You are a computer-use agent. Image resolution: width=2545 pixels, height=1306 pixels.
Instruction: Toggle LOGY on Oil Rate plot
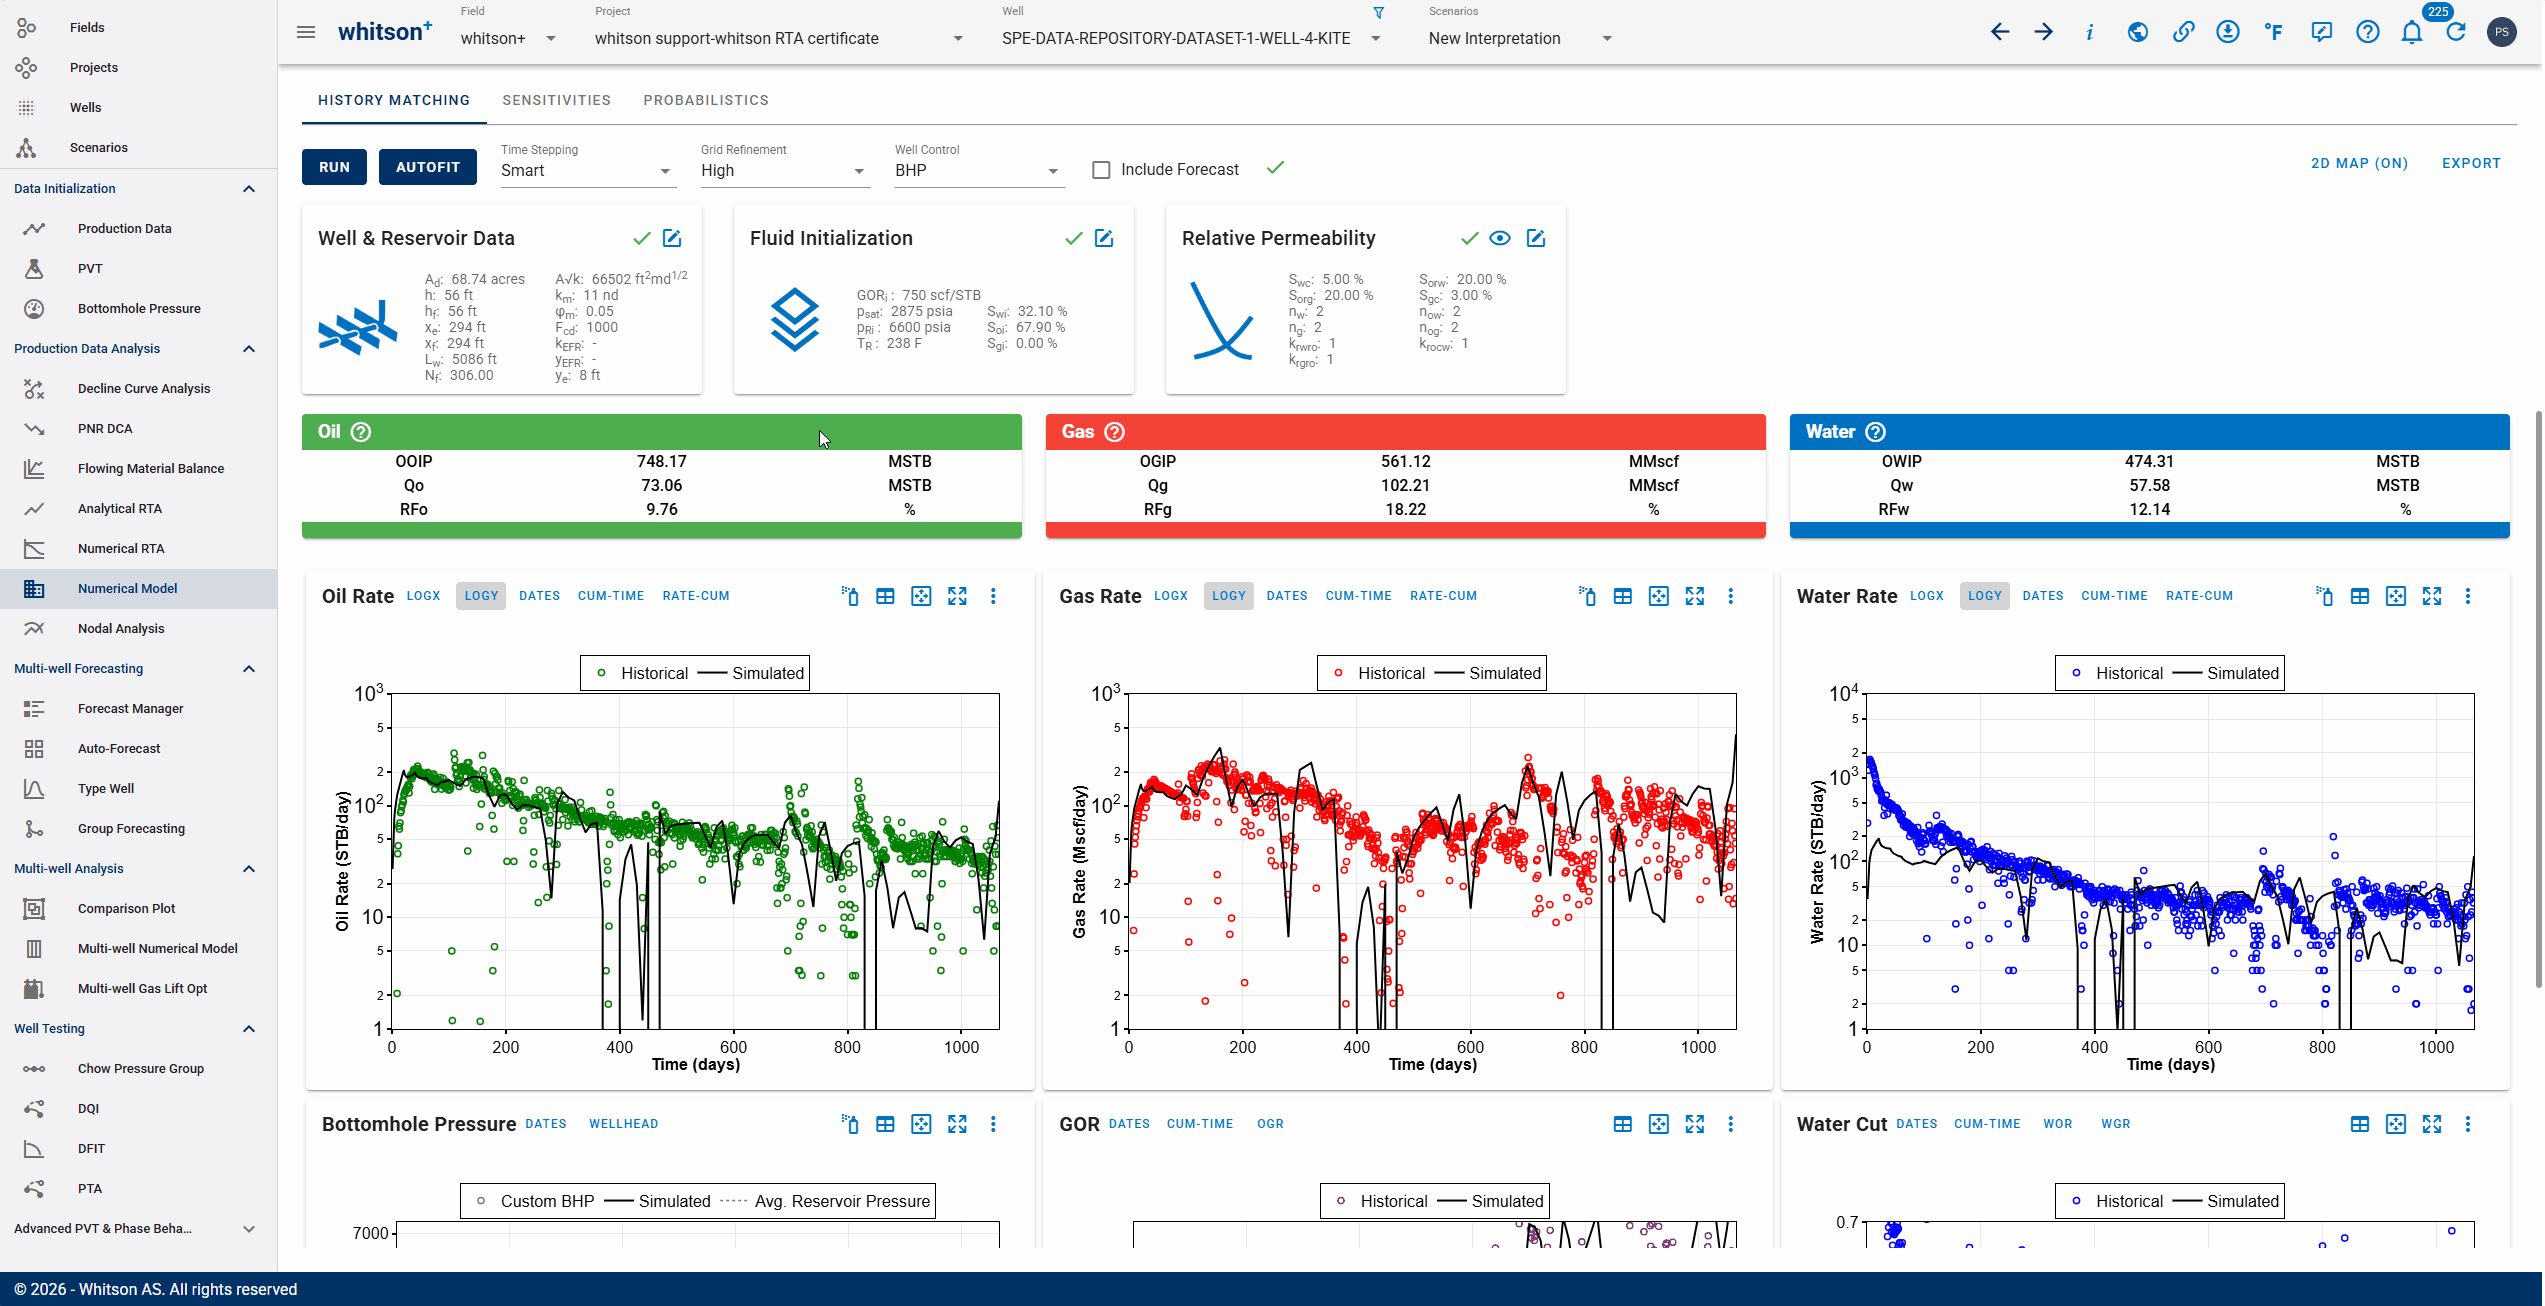(x=481, y=596)
